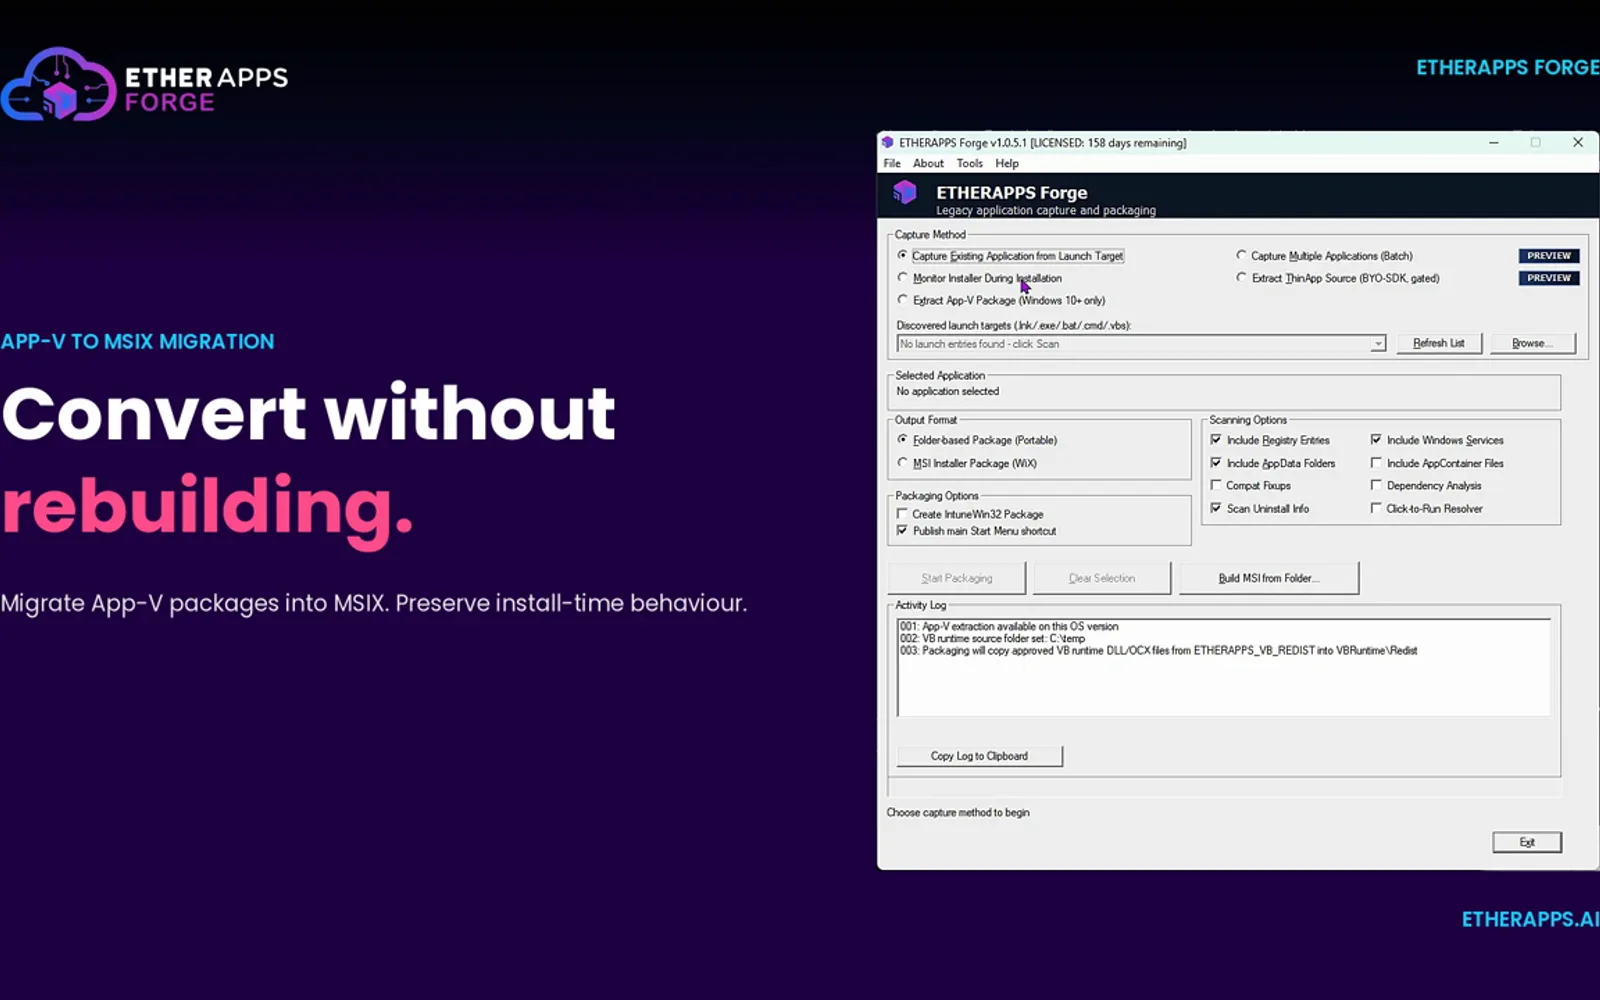Click the PREVIEW badge beside Capture Multiple Applications
This screenshot has width=1600, height=1000.
click(x=1549, y=256)
